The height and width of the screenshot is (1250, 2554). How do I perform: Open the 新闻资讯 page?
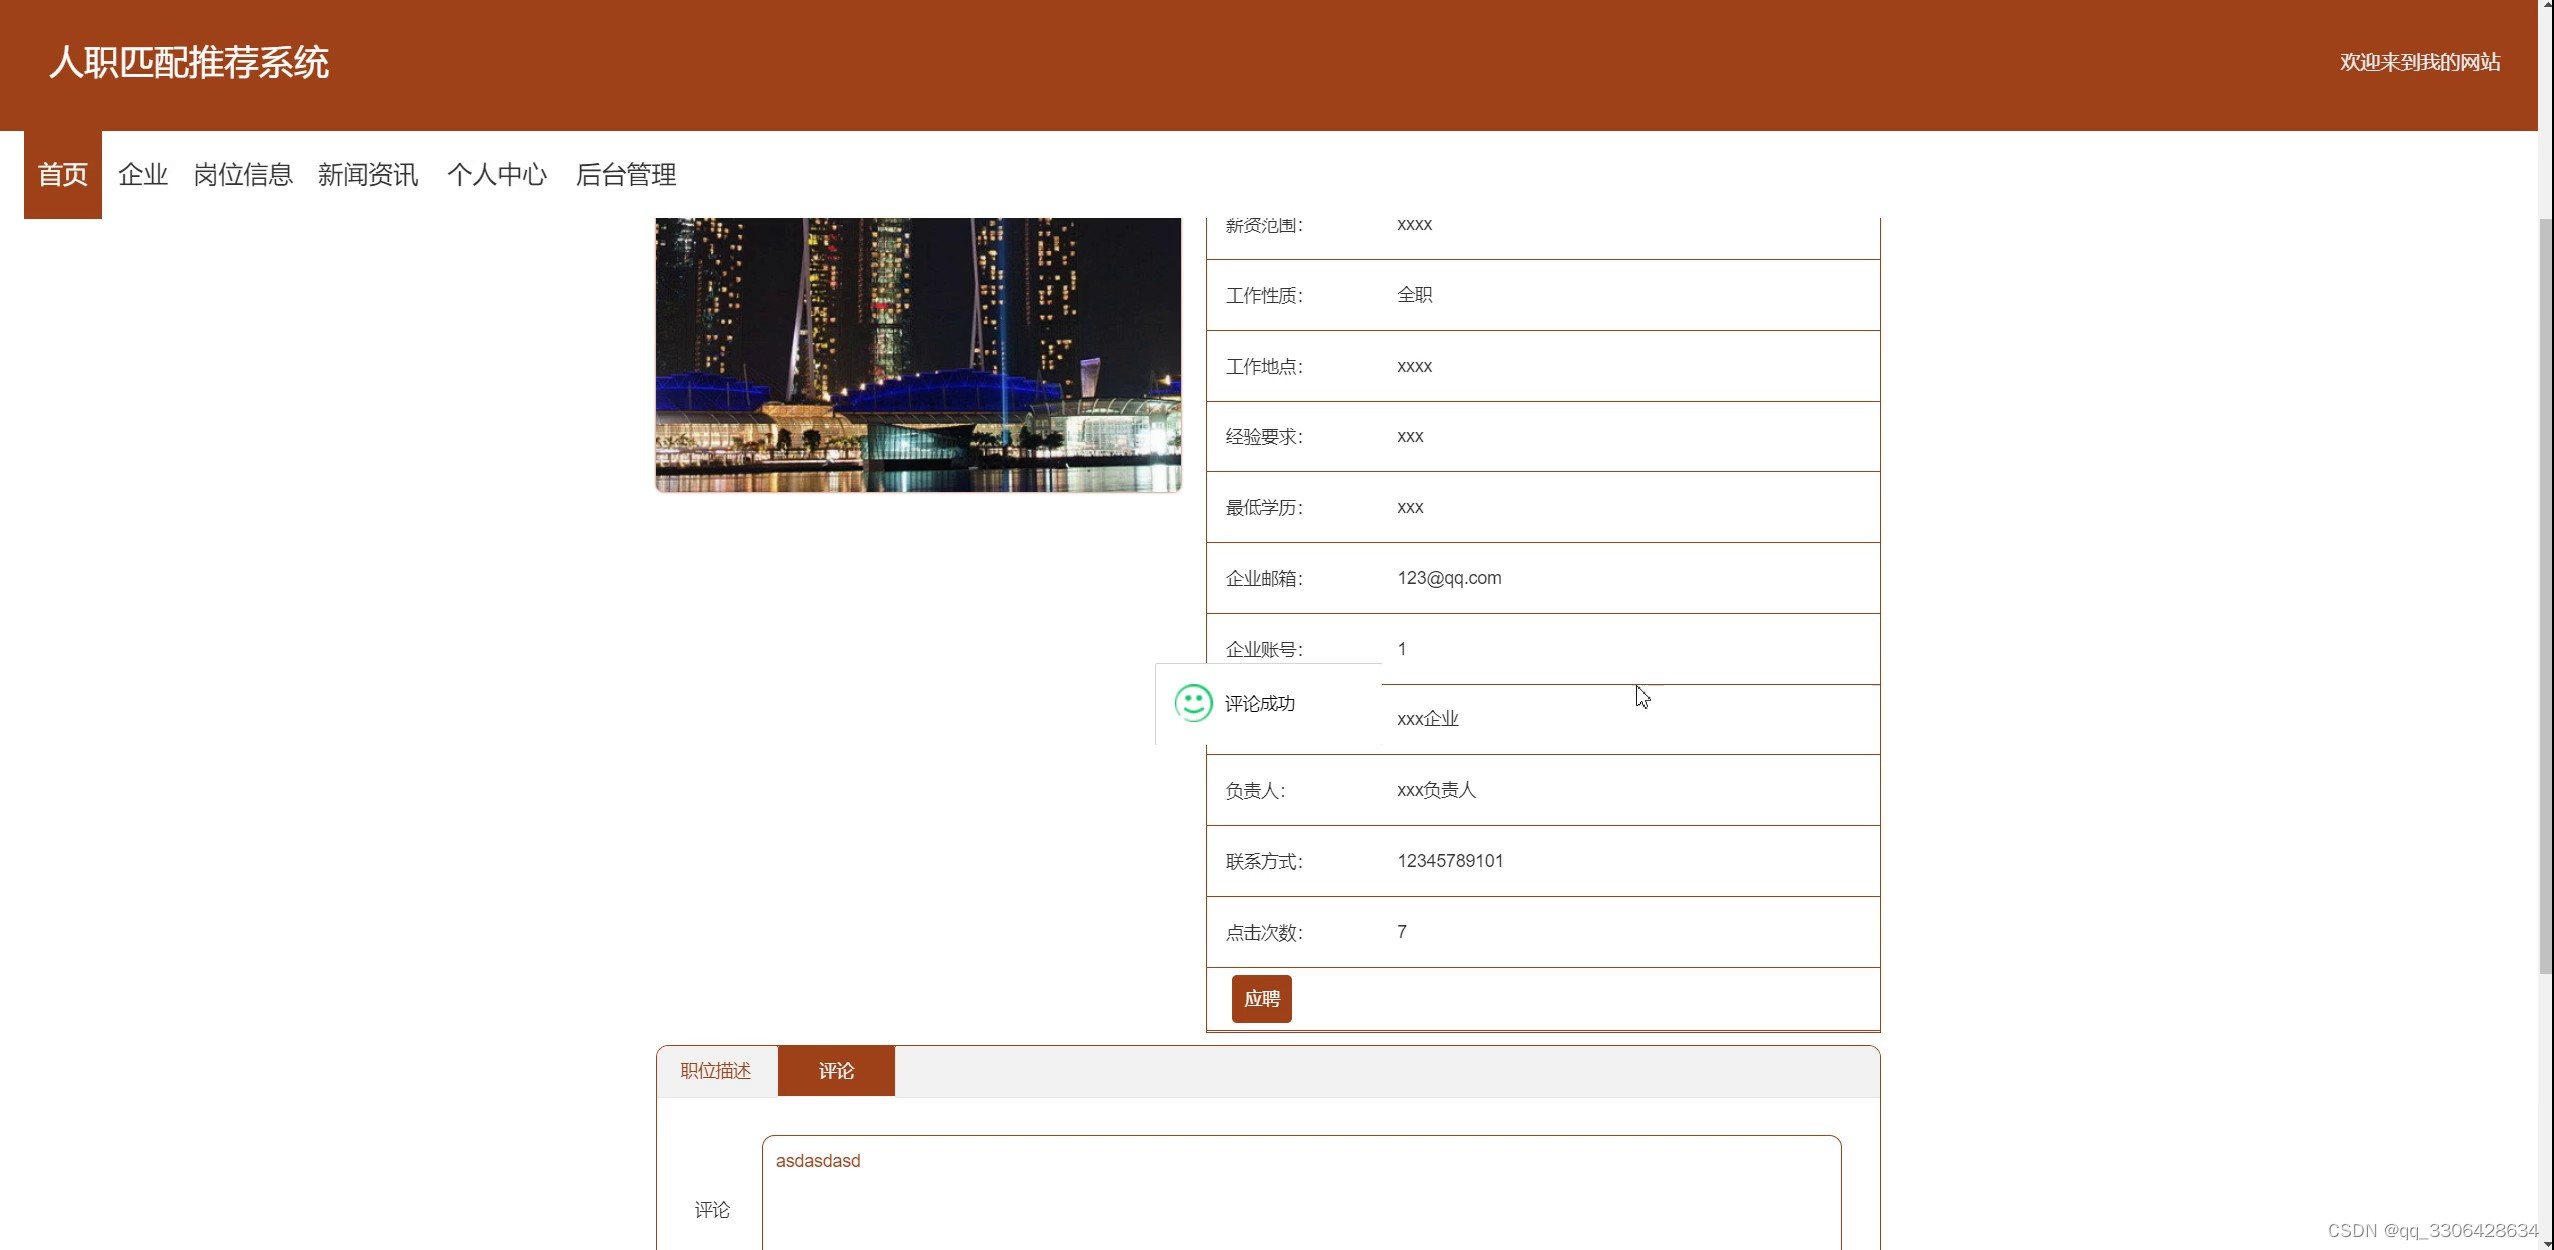click(367, 175)
